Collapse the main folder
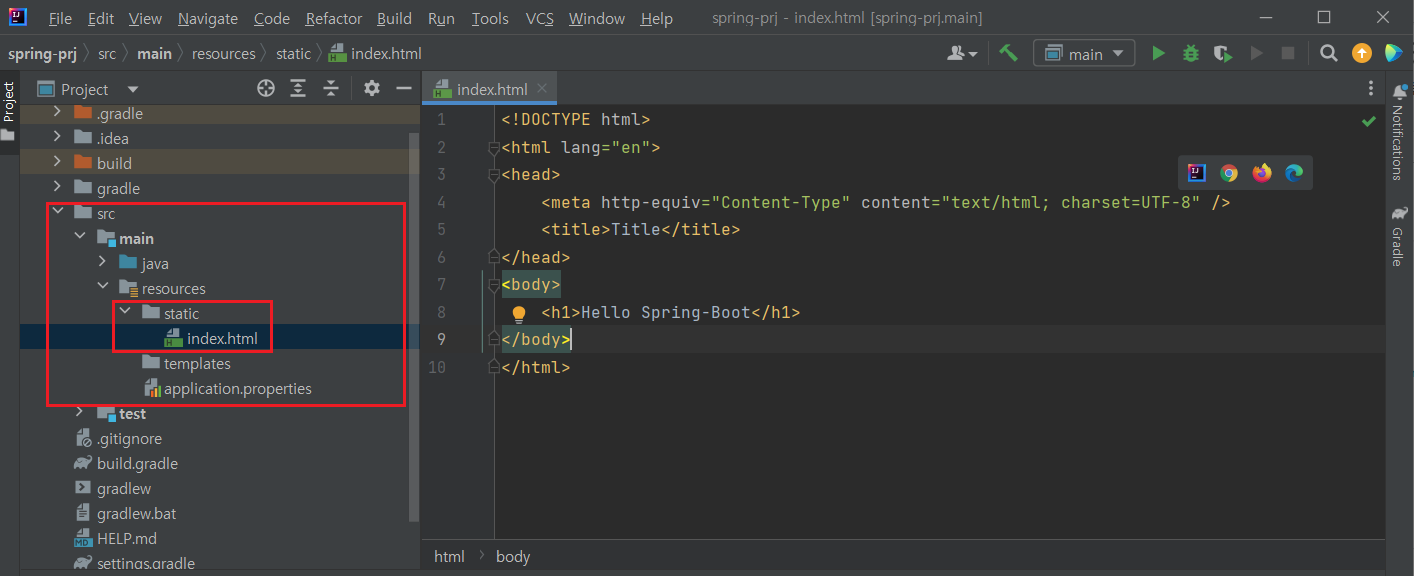The width and height of the screenshot is (1414, 576). 79,238
